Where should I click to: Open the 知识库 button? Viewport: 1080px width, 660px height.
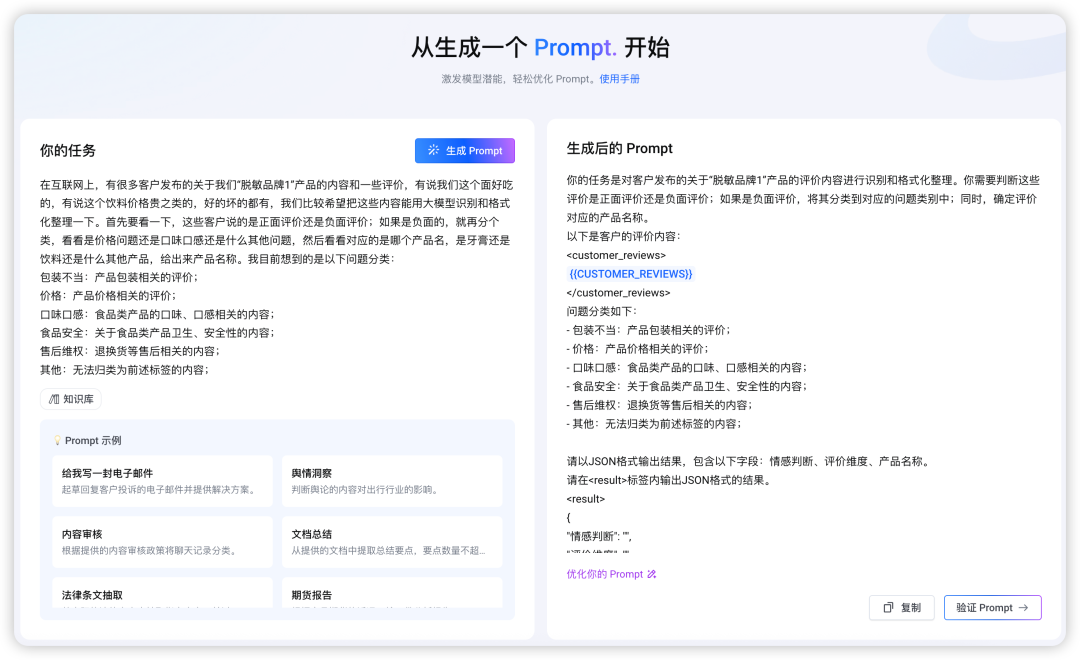pyautogui.click(x=71, y=399)
